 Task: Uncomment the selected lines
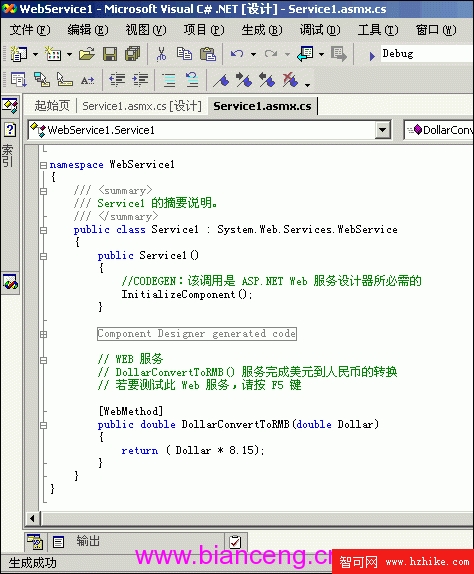pyautogui.click(x=192, y=79)
